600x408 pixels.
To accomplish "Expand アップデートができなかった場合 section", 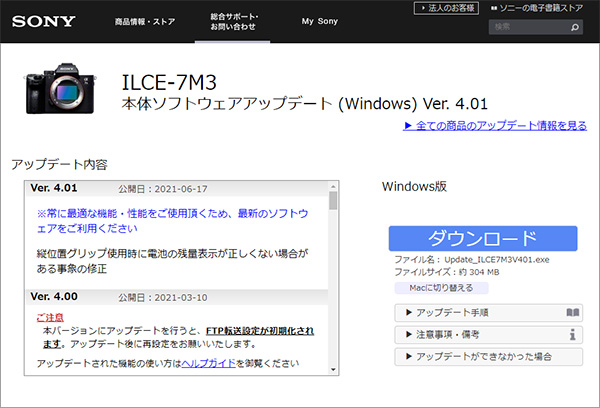I will coord(489,357).
